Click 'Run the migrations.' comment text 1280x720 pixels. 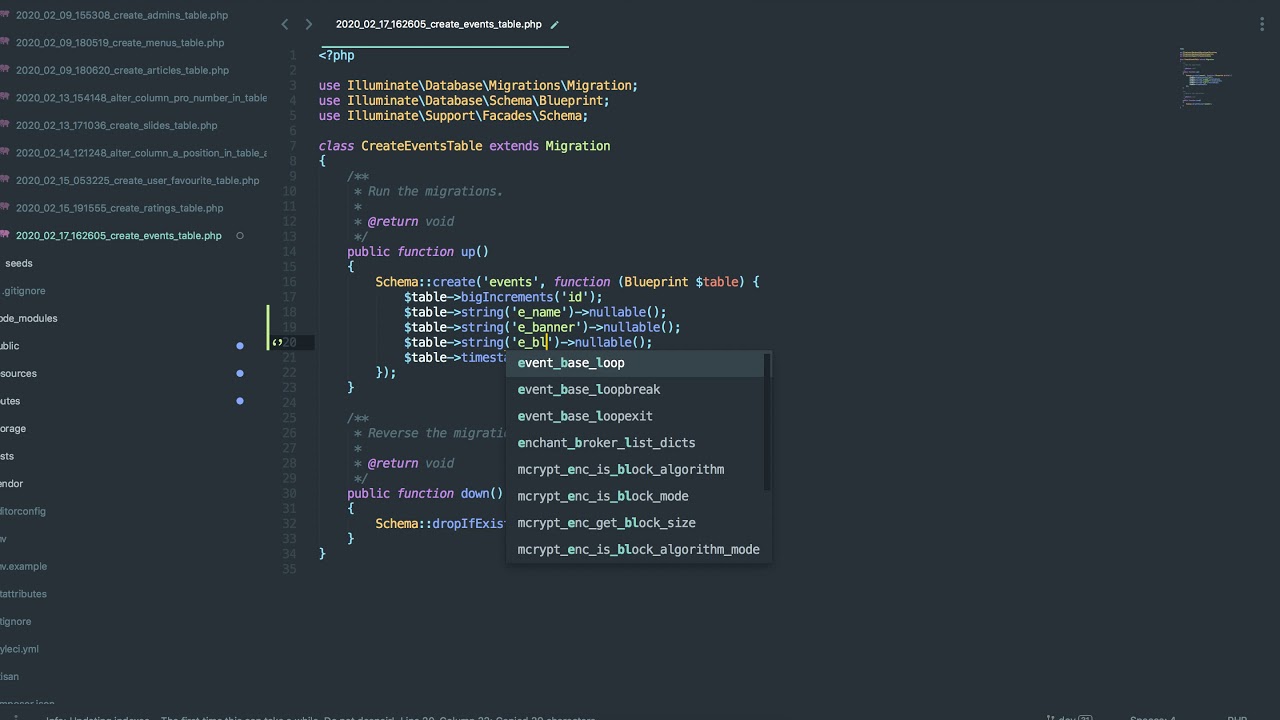click(435, 191)
